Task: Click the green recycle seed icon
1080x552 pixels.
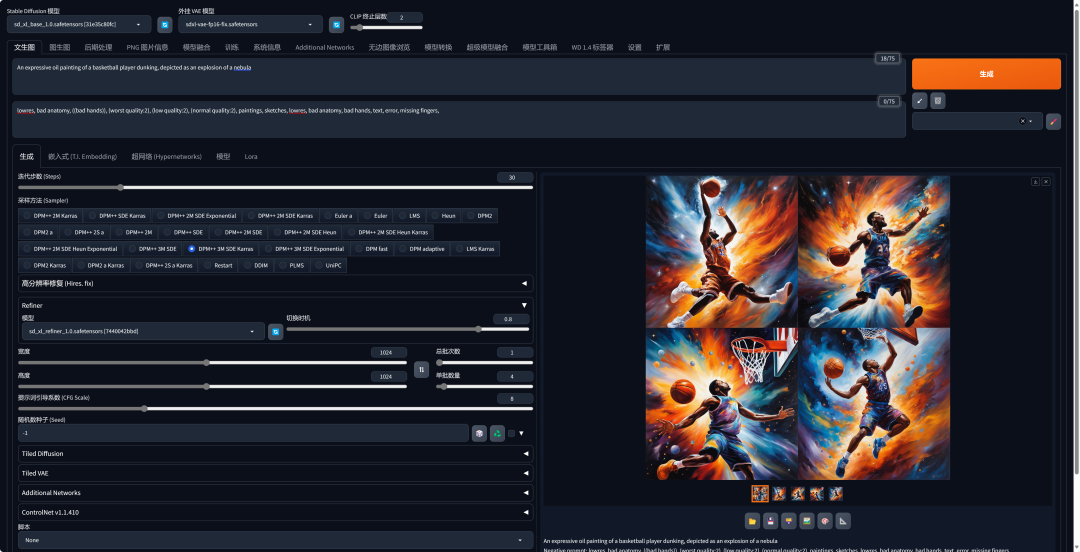Action: pyautogui.click(x=497, y=433)
